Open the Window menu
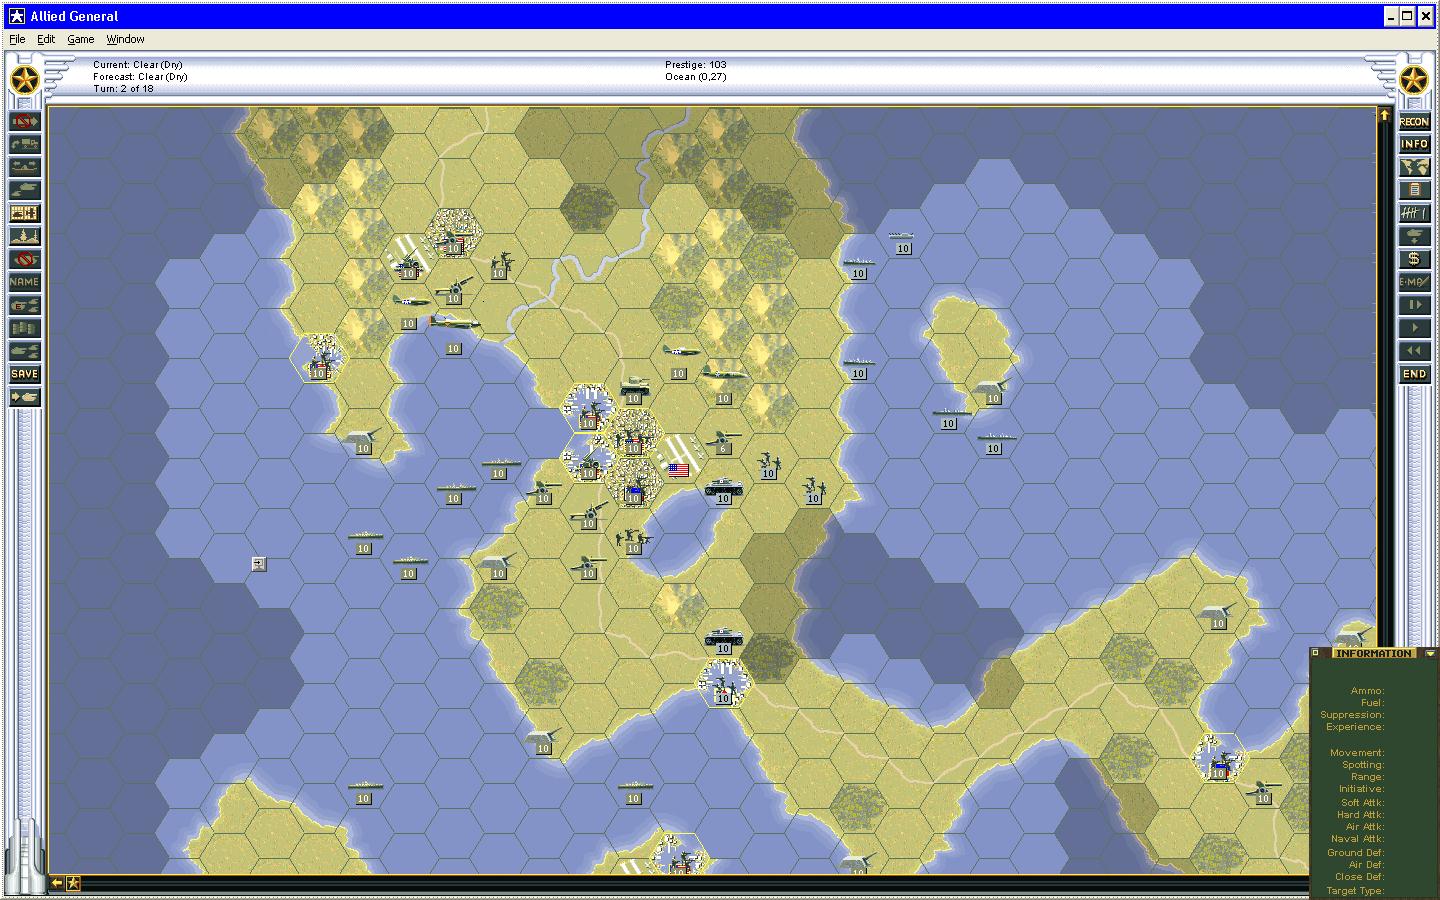This screenshot has height=900, width=1440. 125,39
